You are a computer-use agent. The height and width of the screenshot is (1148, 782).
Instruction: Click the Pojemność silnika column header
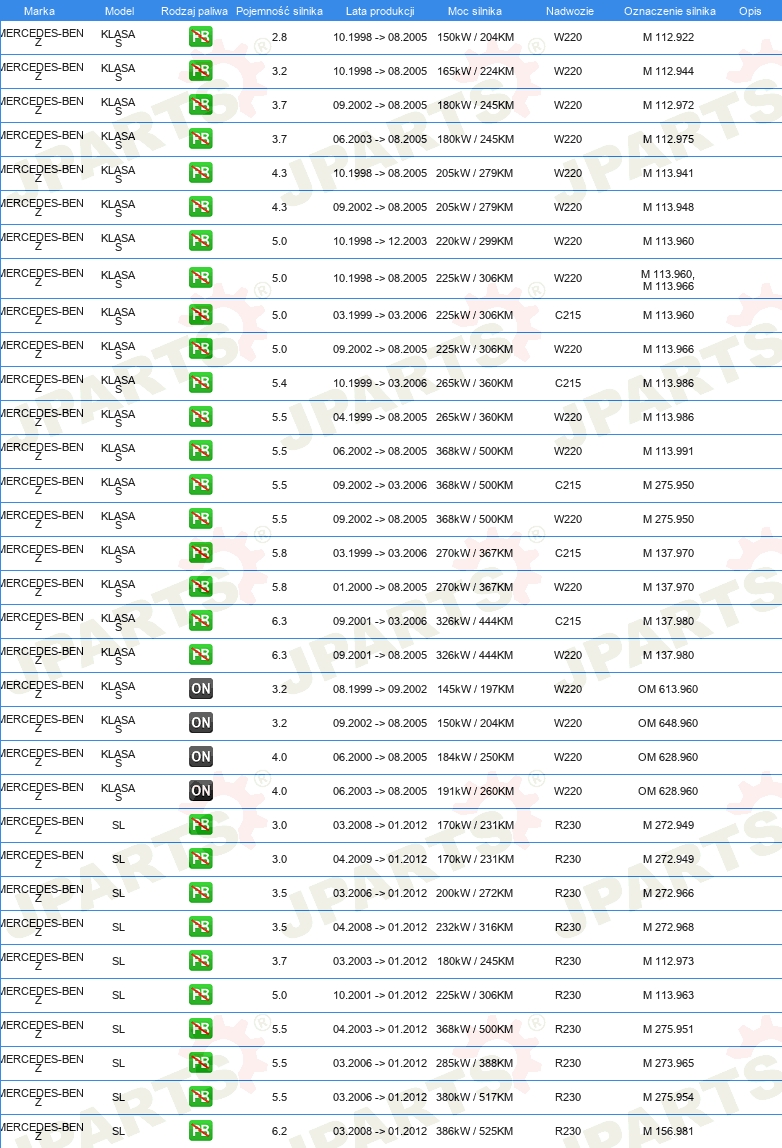click(279, 11)
